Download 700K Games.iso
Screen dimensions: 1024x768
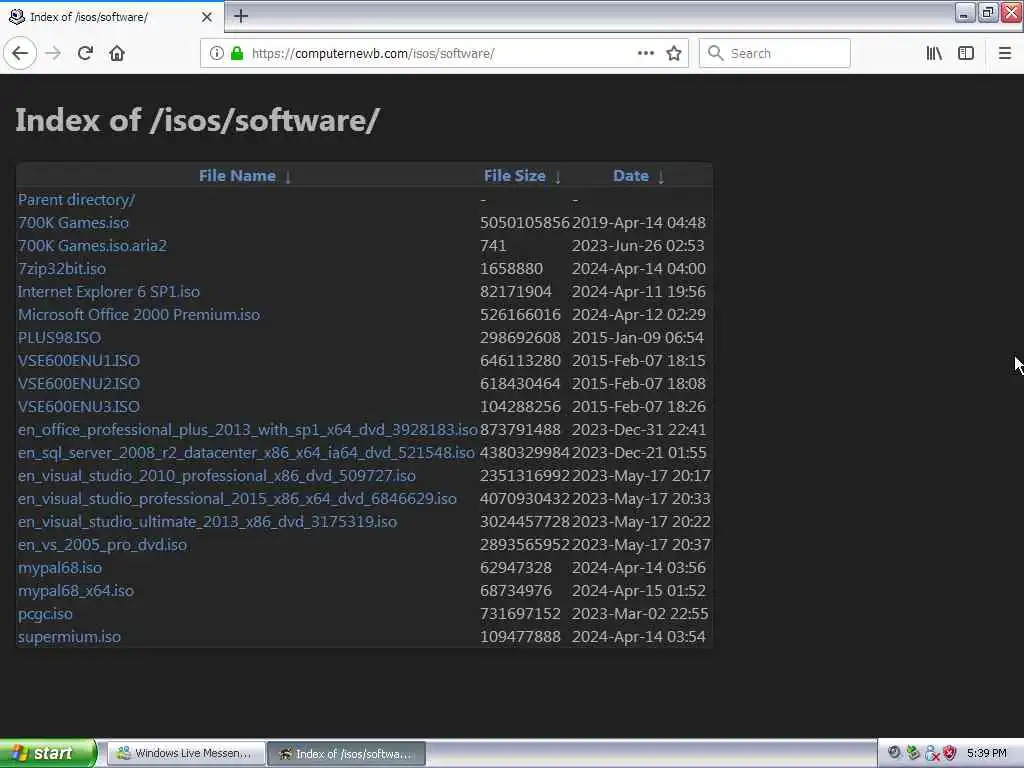[x=73, y=223]
